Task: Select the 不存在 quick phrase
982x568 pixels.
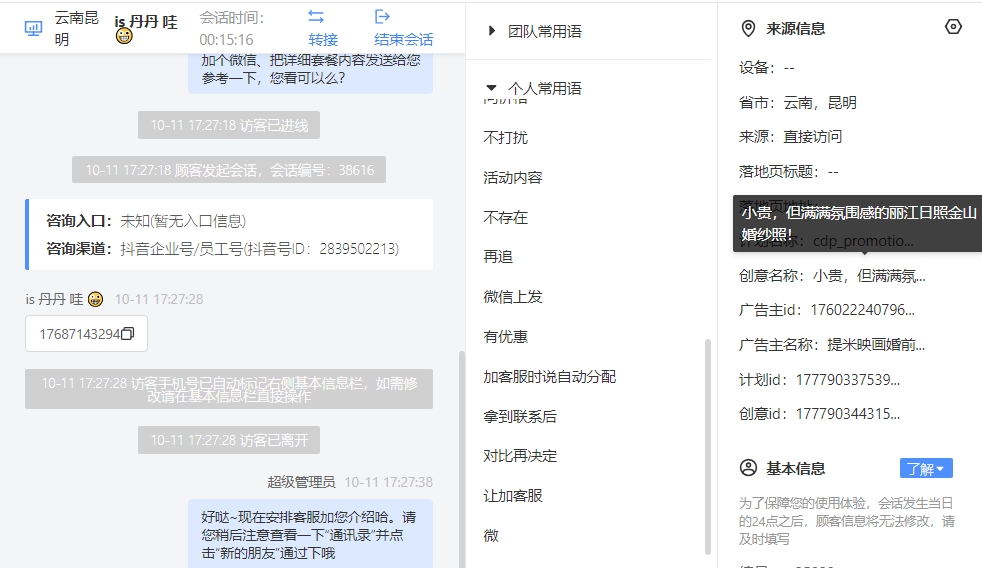Action: pos(505,217)
